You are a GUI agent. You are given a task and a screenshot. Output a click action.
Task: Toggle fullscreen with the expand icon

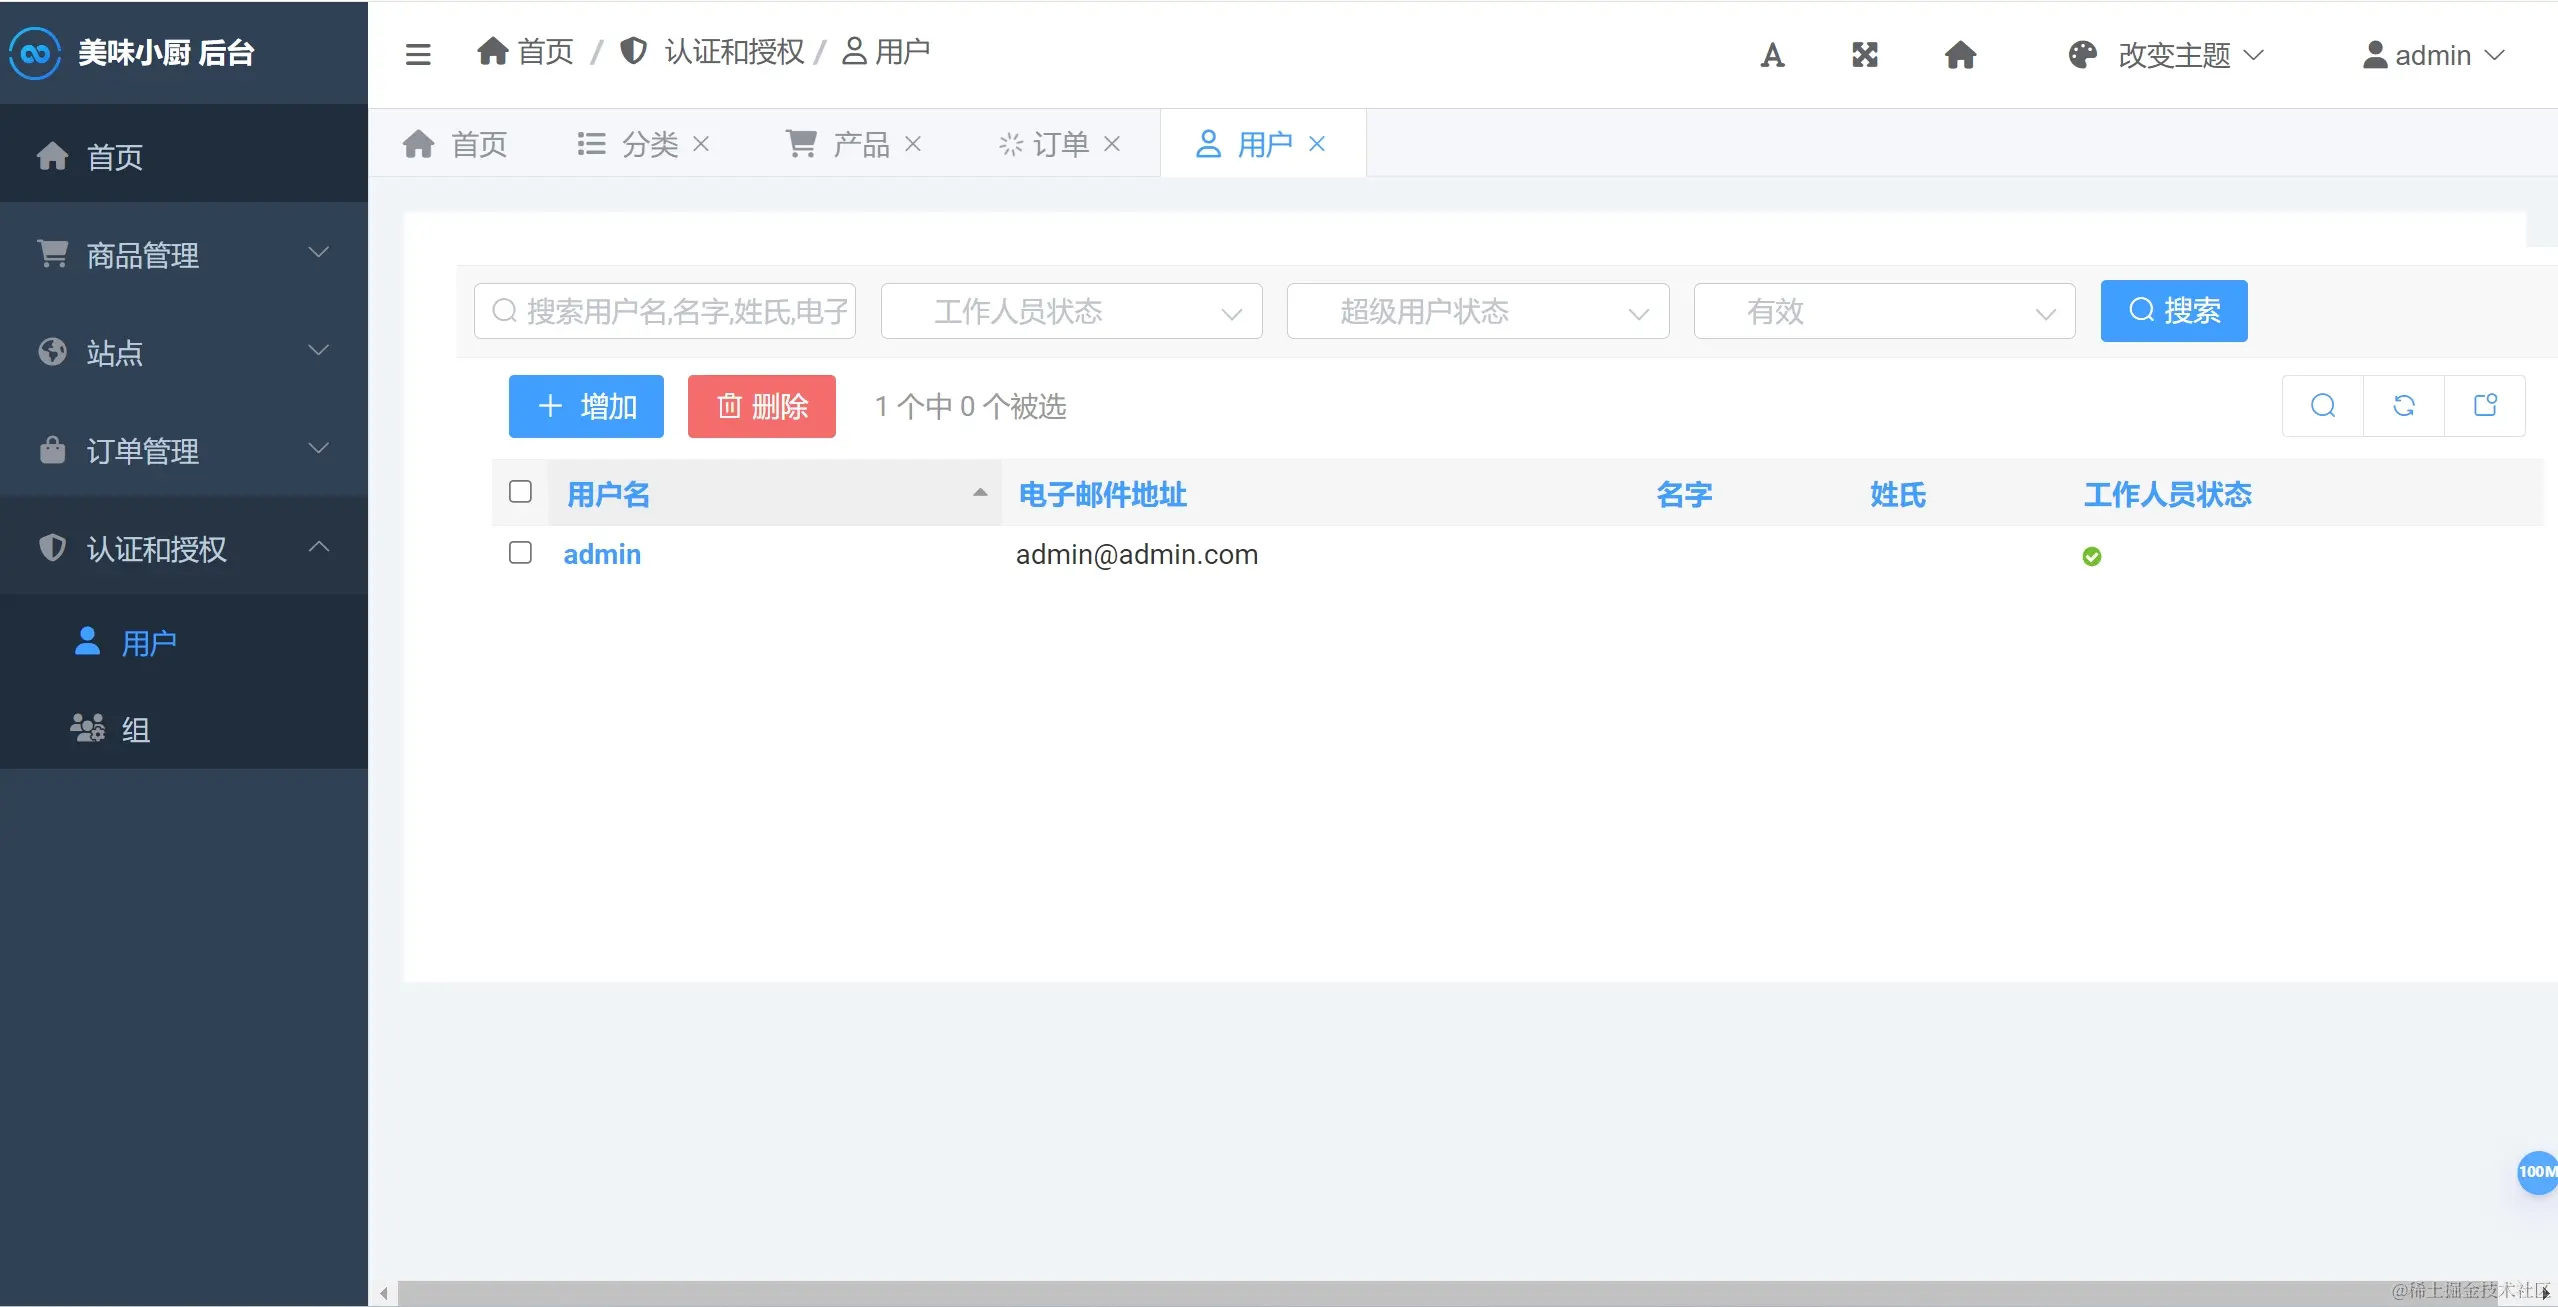coord(1865,55)
